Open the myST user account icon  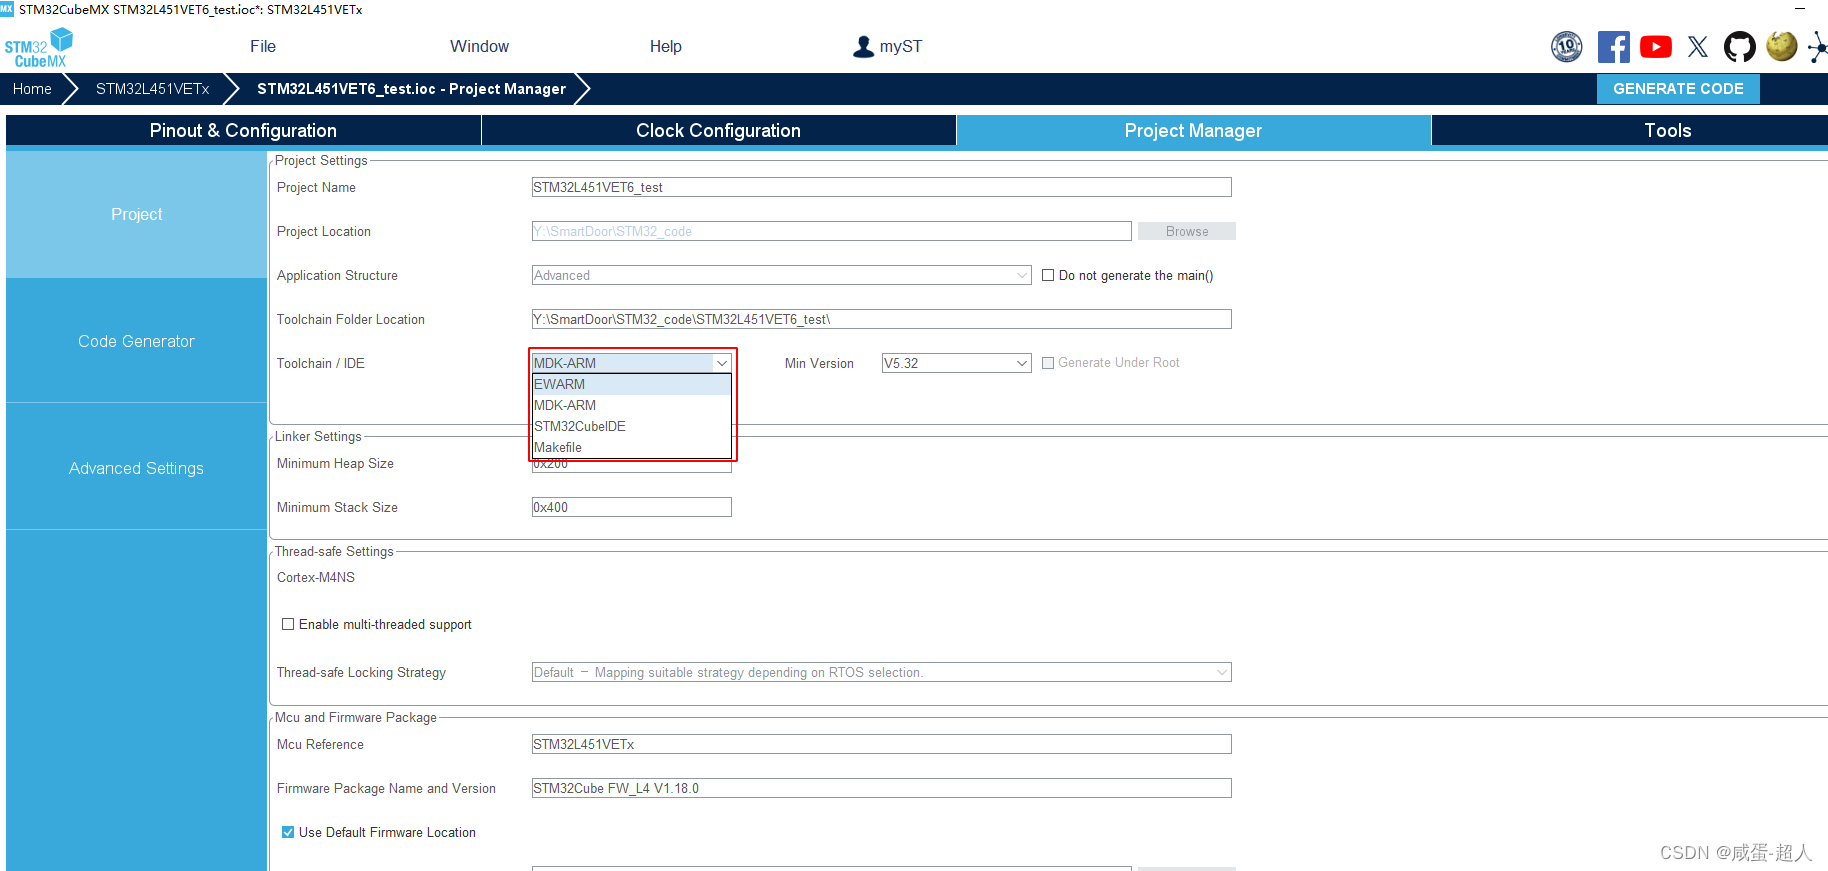(863, 47)
